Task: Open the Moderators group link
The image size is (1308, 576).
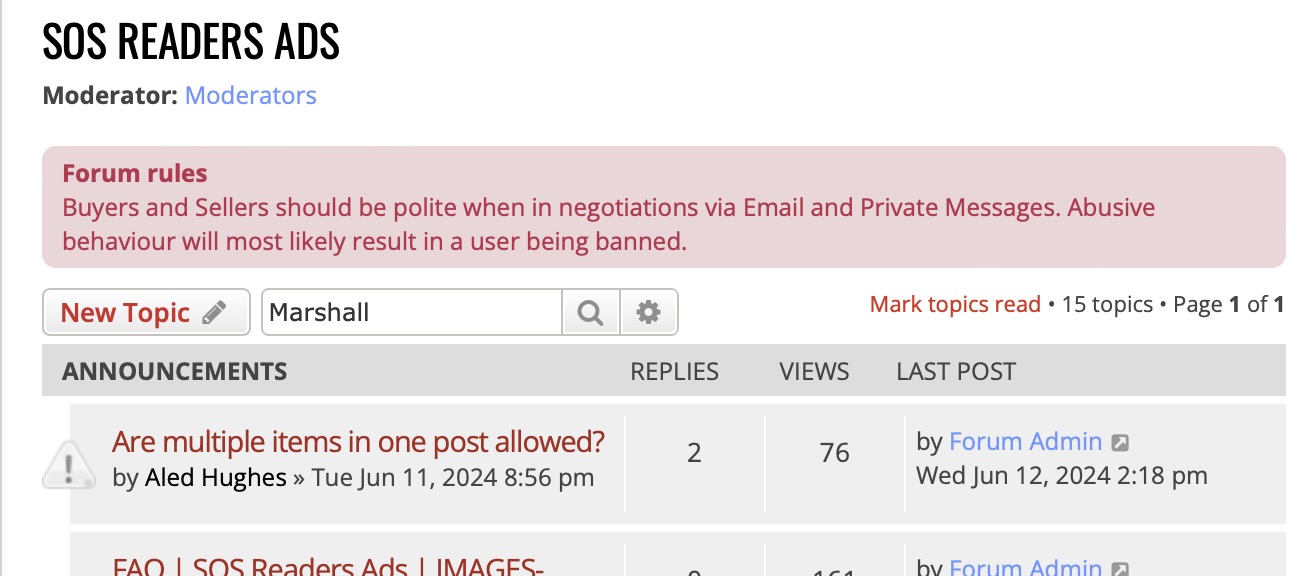Action: (250, 96)
